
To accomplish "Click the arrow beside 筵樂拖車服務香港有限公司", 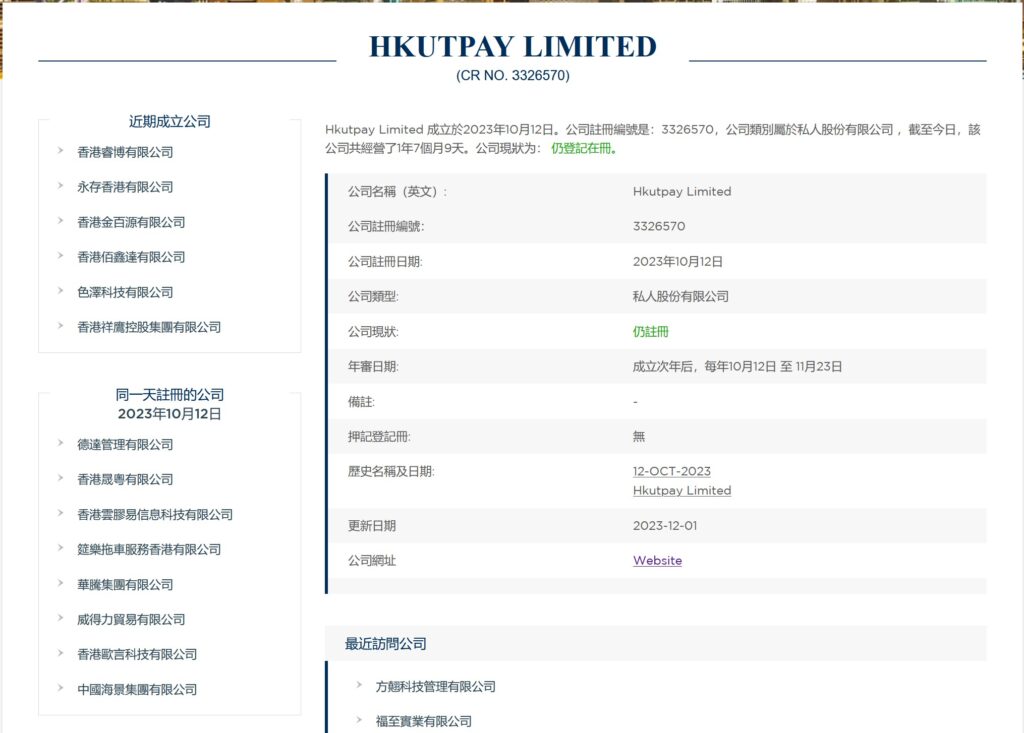I will (60, 547).
